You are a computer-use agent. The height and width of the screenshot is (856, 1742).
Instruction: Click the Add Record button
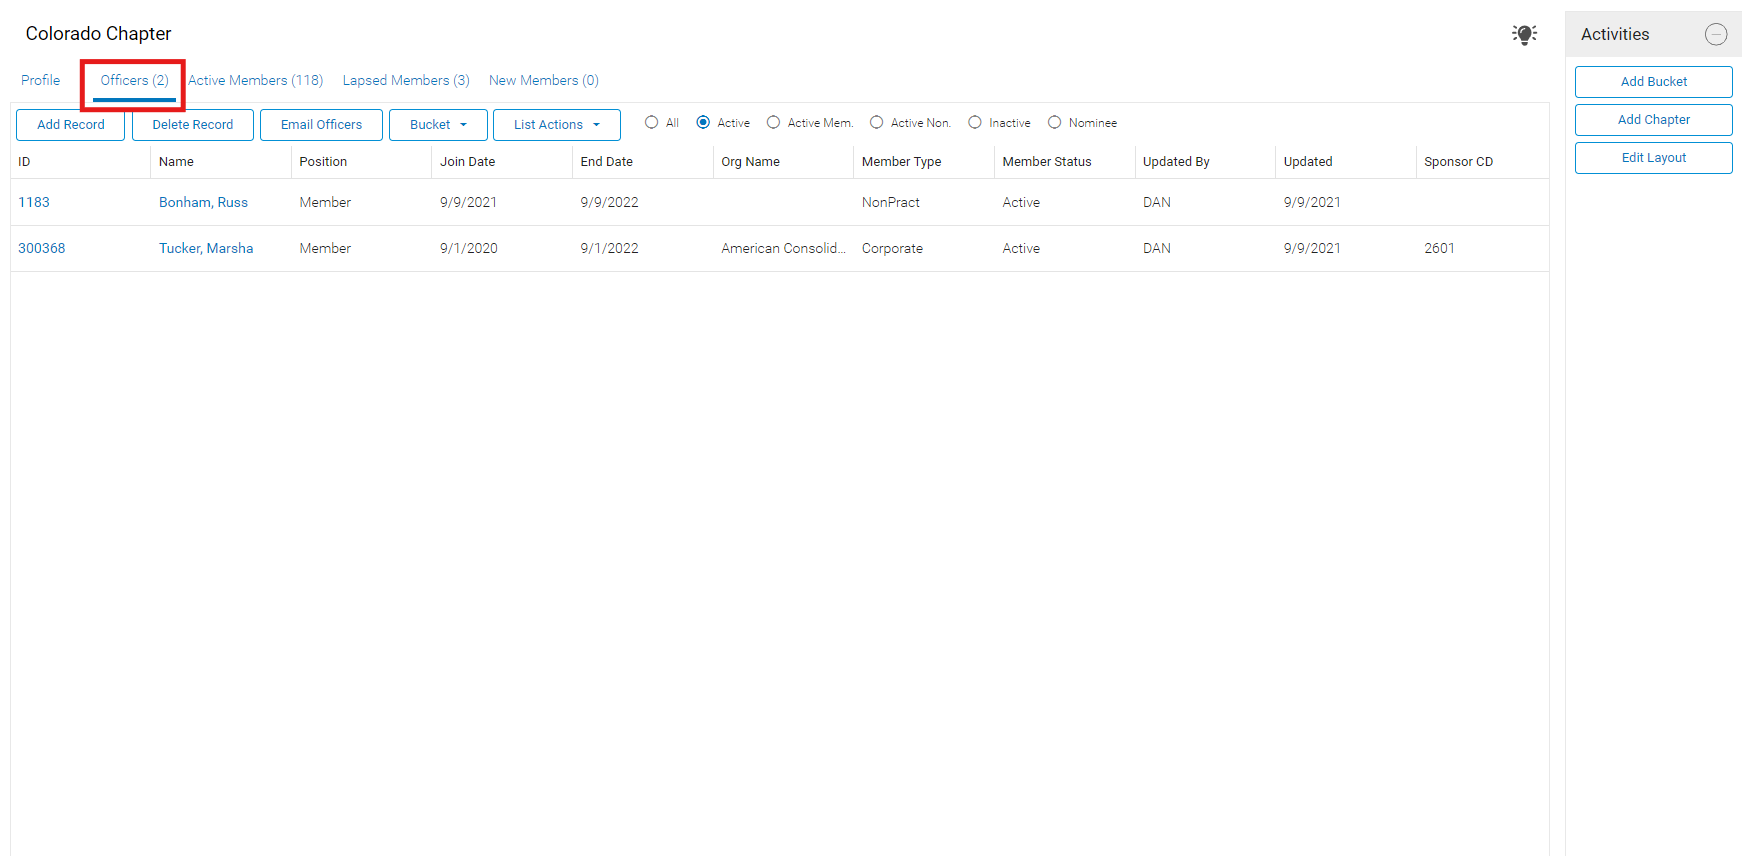[x=71, y=125]
